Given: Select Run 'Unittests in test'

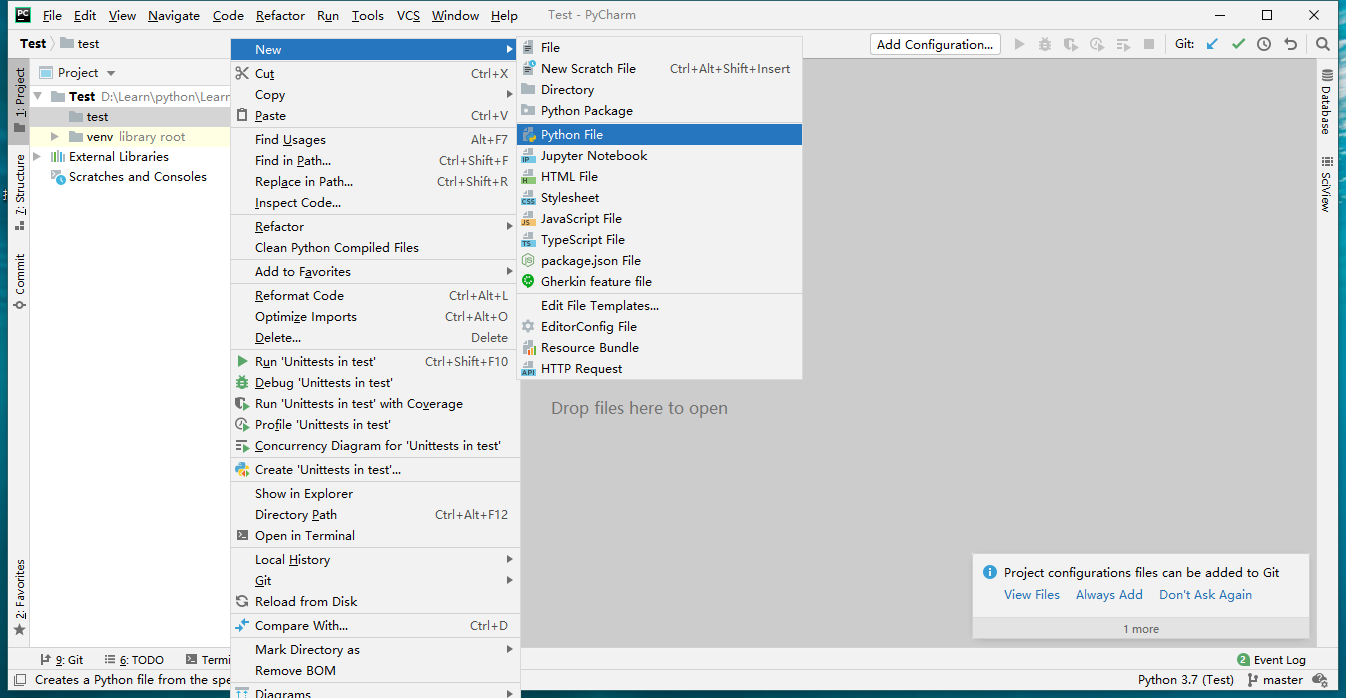Looking at the screenshot, I should 374,362.
